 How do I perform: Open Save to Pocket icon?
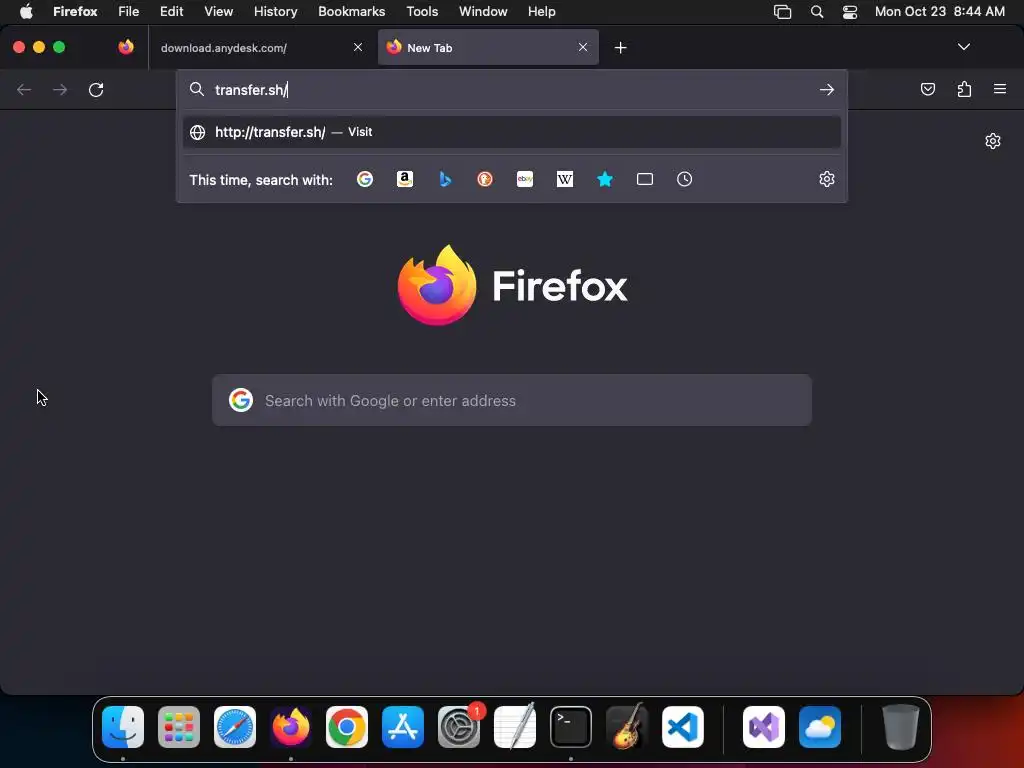click(x=927, y=89)
